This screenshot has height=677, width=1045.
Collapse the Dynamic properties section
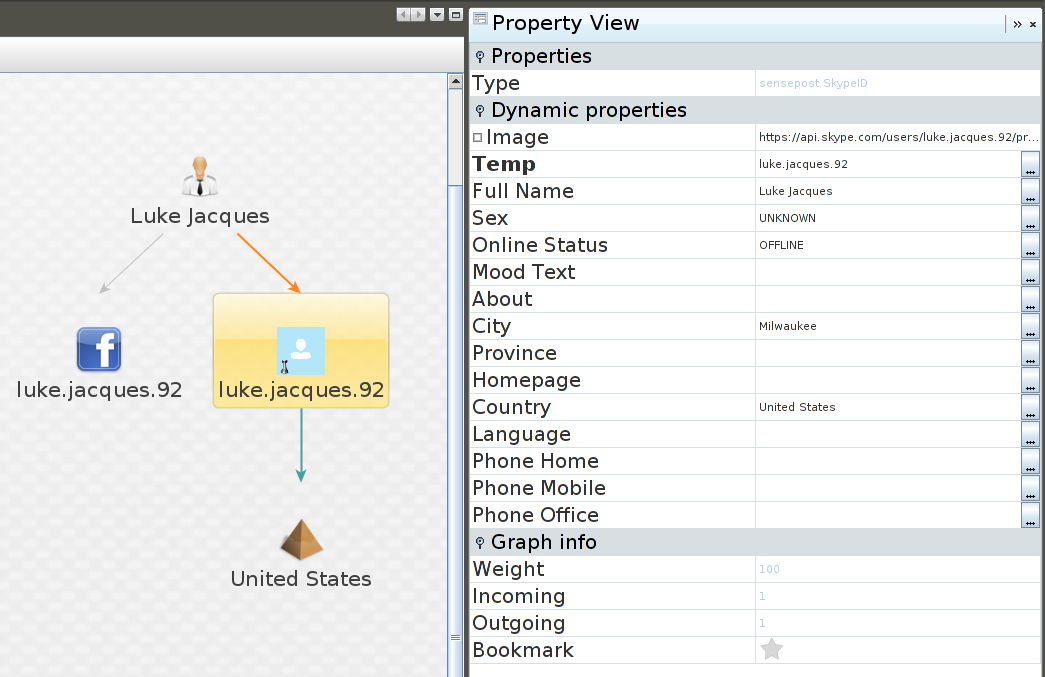(x=480, y=111)
